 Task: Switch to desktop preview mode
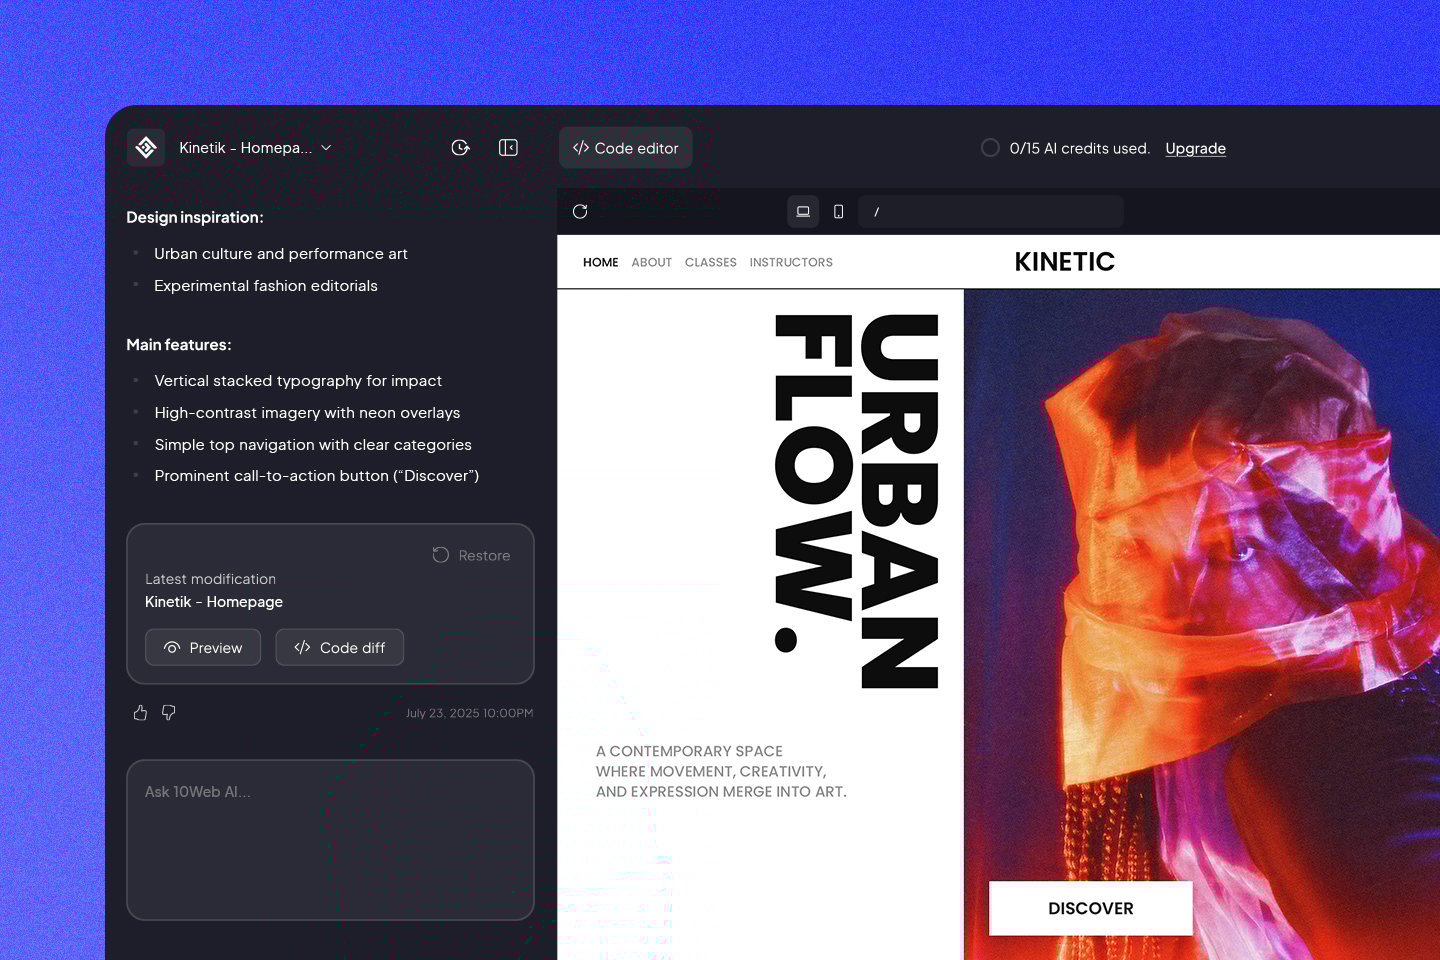803,212
